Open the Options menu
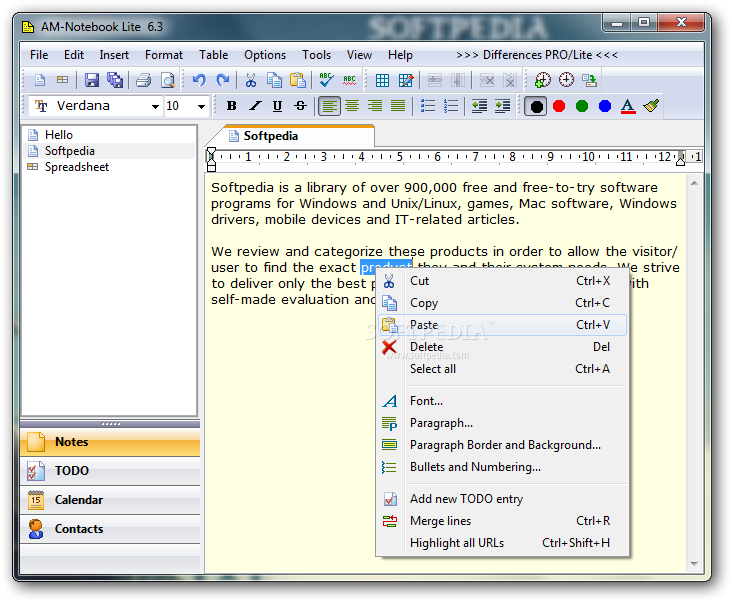 click(265, 55)
